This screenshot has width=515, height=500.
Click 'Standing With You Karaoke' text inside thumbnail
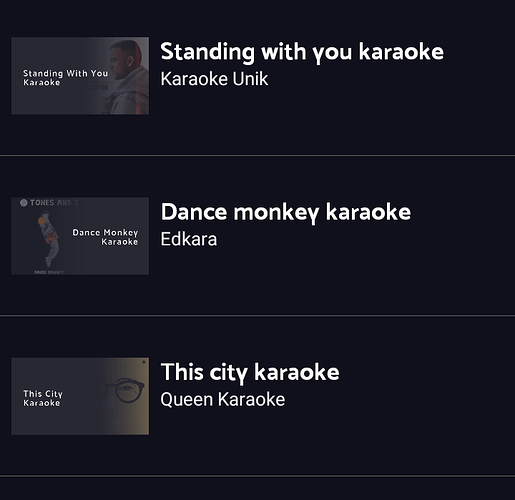pyautogui.click(x=65, y=78)
